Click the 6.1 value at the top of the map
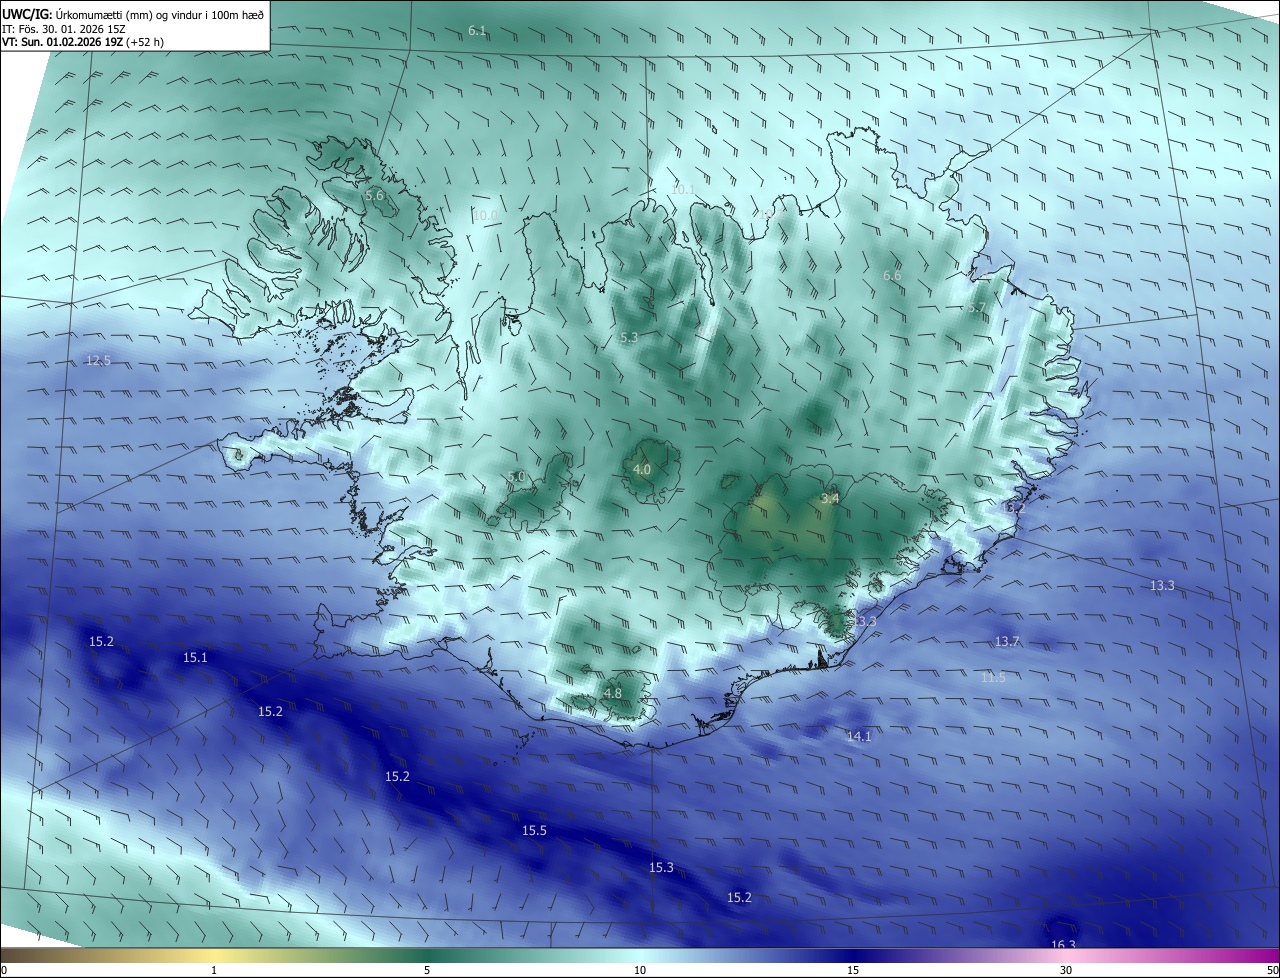This screenshot has height=978, width=1280. (477, 31)
